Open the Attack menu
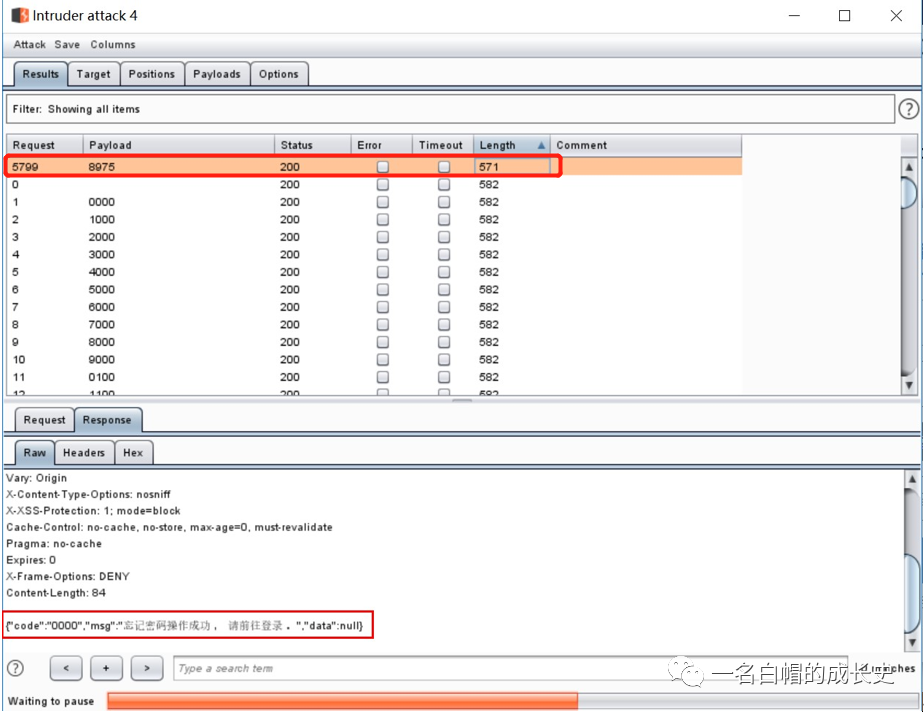 pos(29,44)
